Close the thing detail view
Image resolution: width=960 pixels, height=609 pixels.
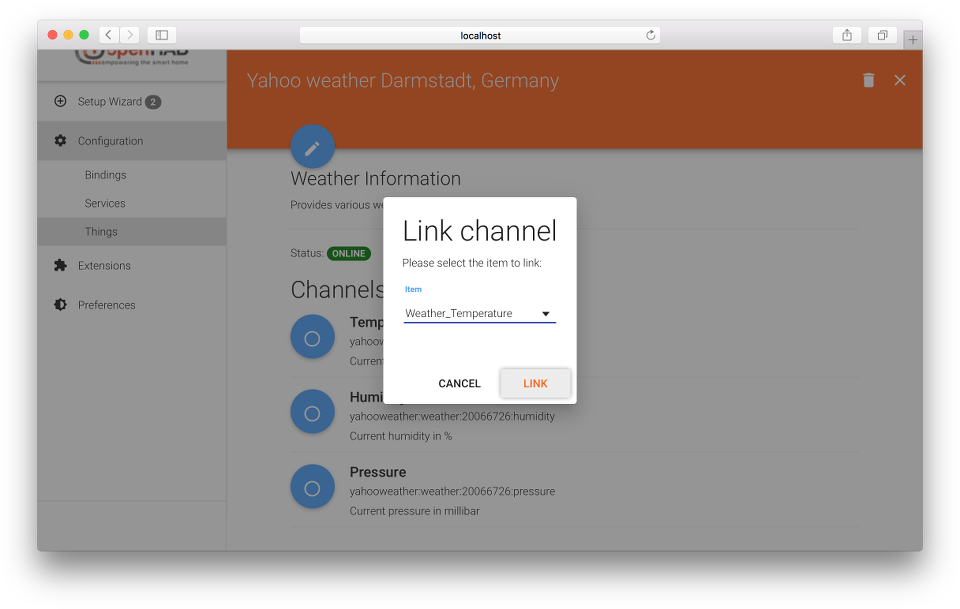tap(899, 80)
